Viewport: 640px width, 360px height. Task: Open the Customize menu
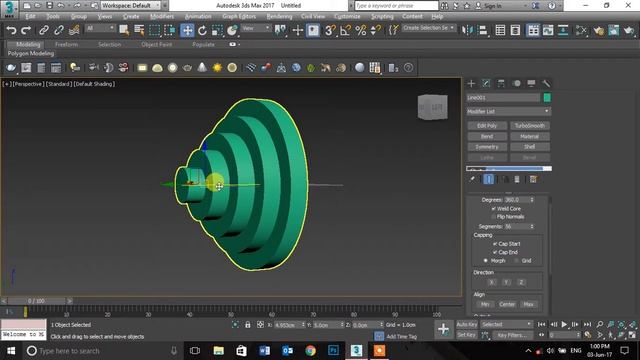[x=347, y=16]
